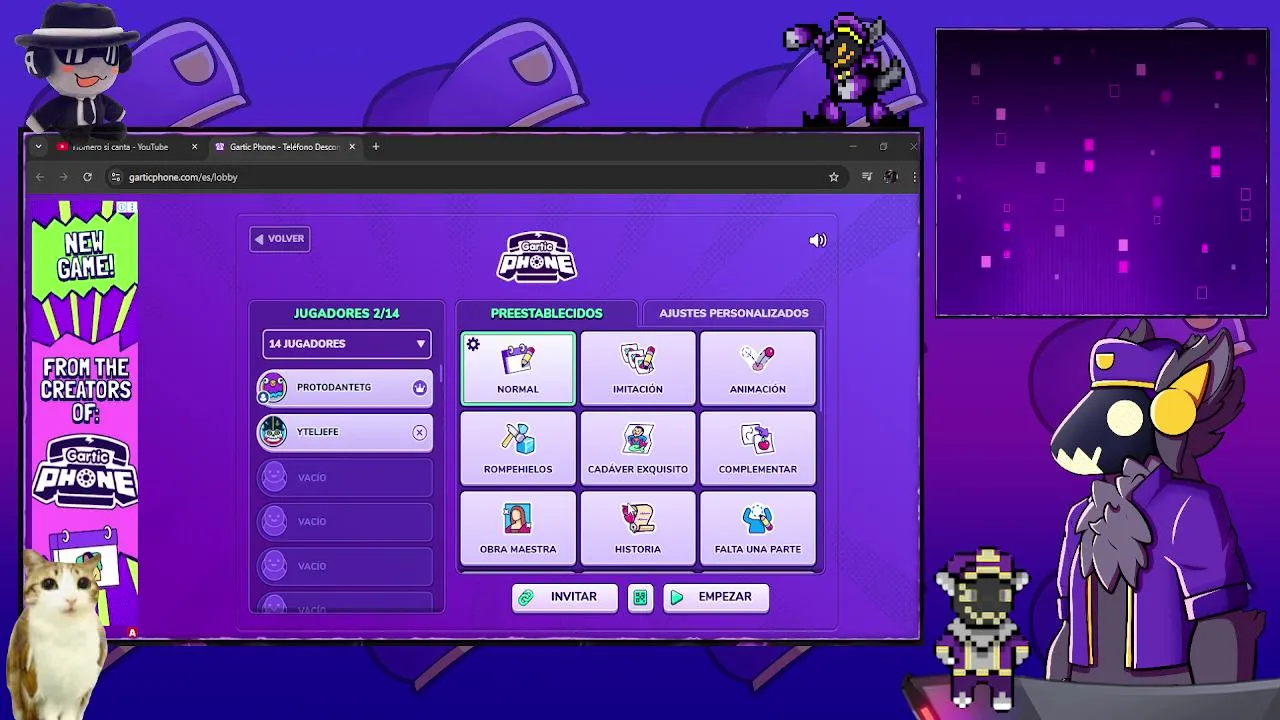Image resolution: width=1280 pixels, height=720 pixels.
Task: Go forward in browser history
Action: pos(63,177)
